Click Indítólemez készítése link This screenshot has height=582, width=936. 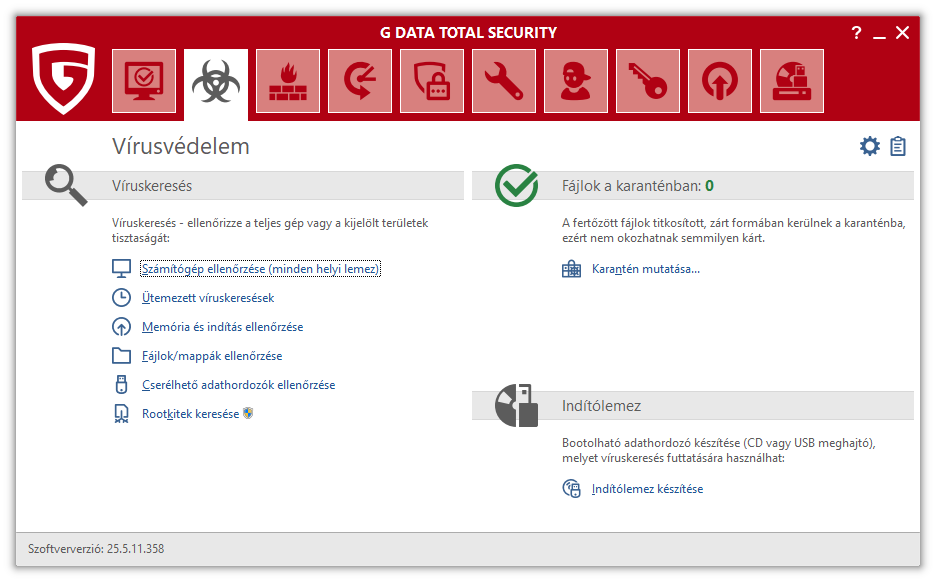tap(648, 489)
